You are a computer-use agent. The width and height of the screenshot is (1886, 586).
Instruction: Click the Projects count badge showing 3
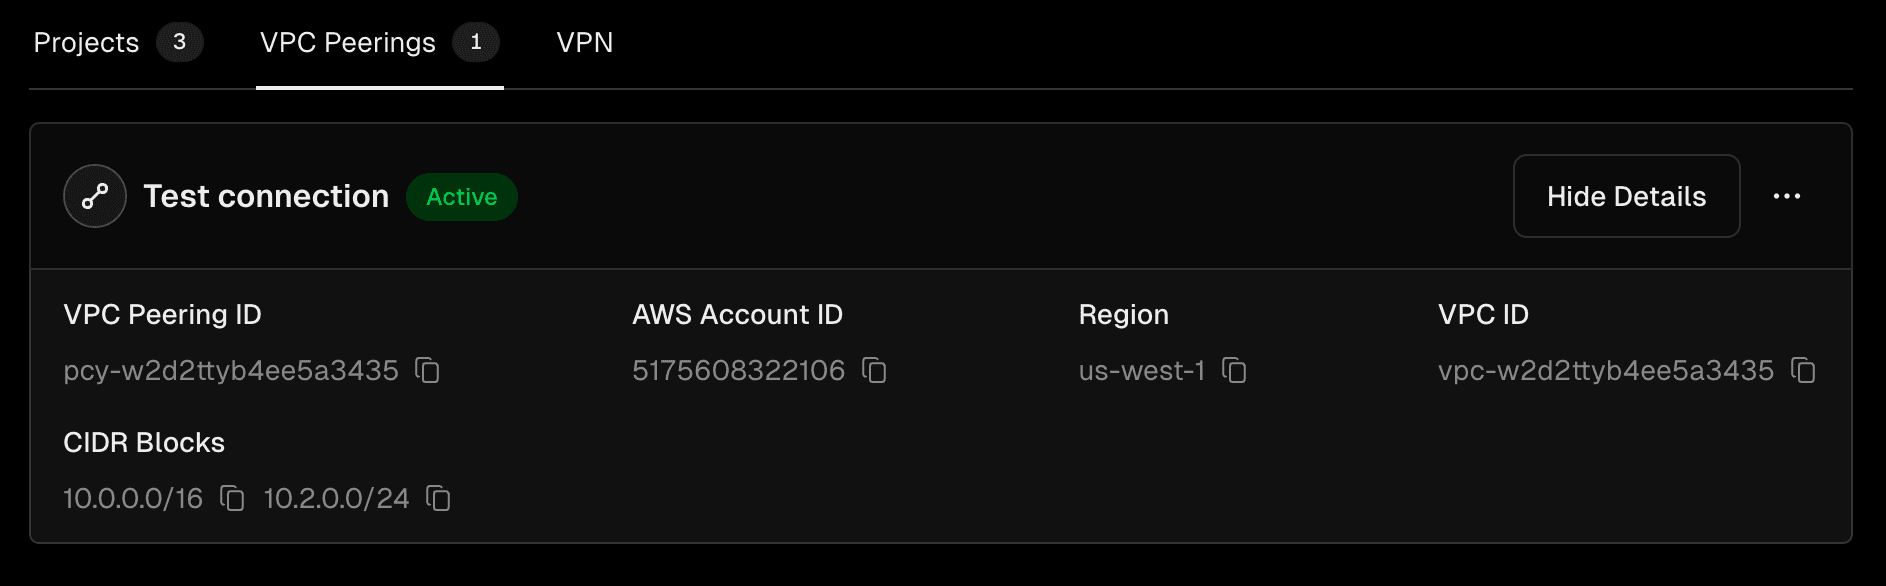pyautogui.click(x=179, y=42)
